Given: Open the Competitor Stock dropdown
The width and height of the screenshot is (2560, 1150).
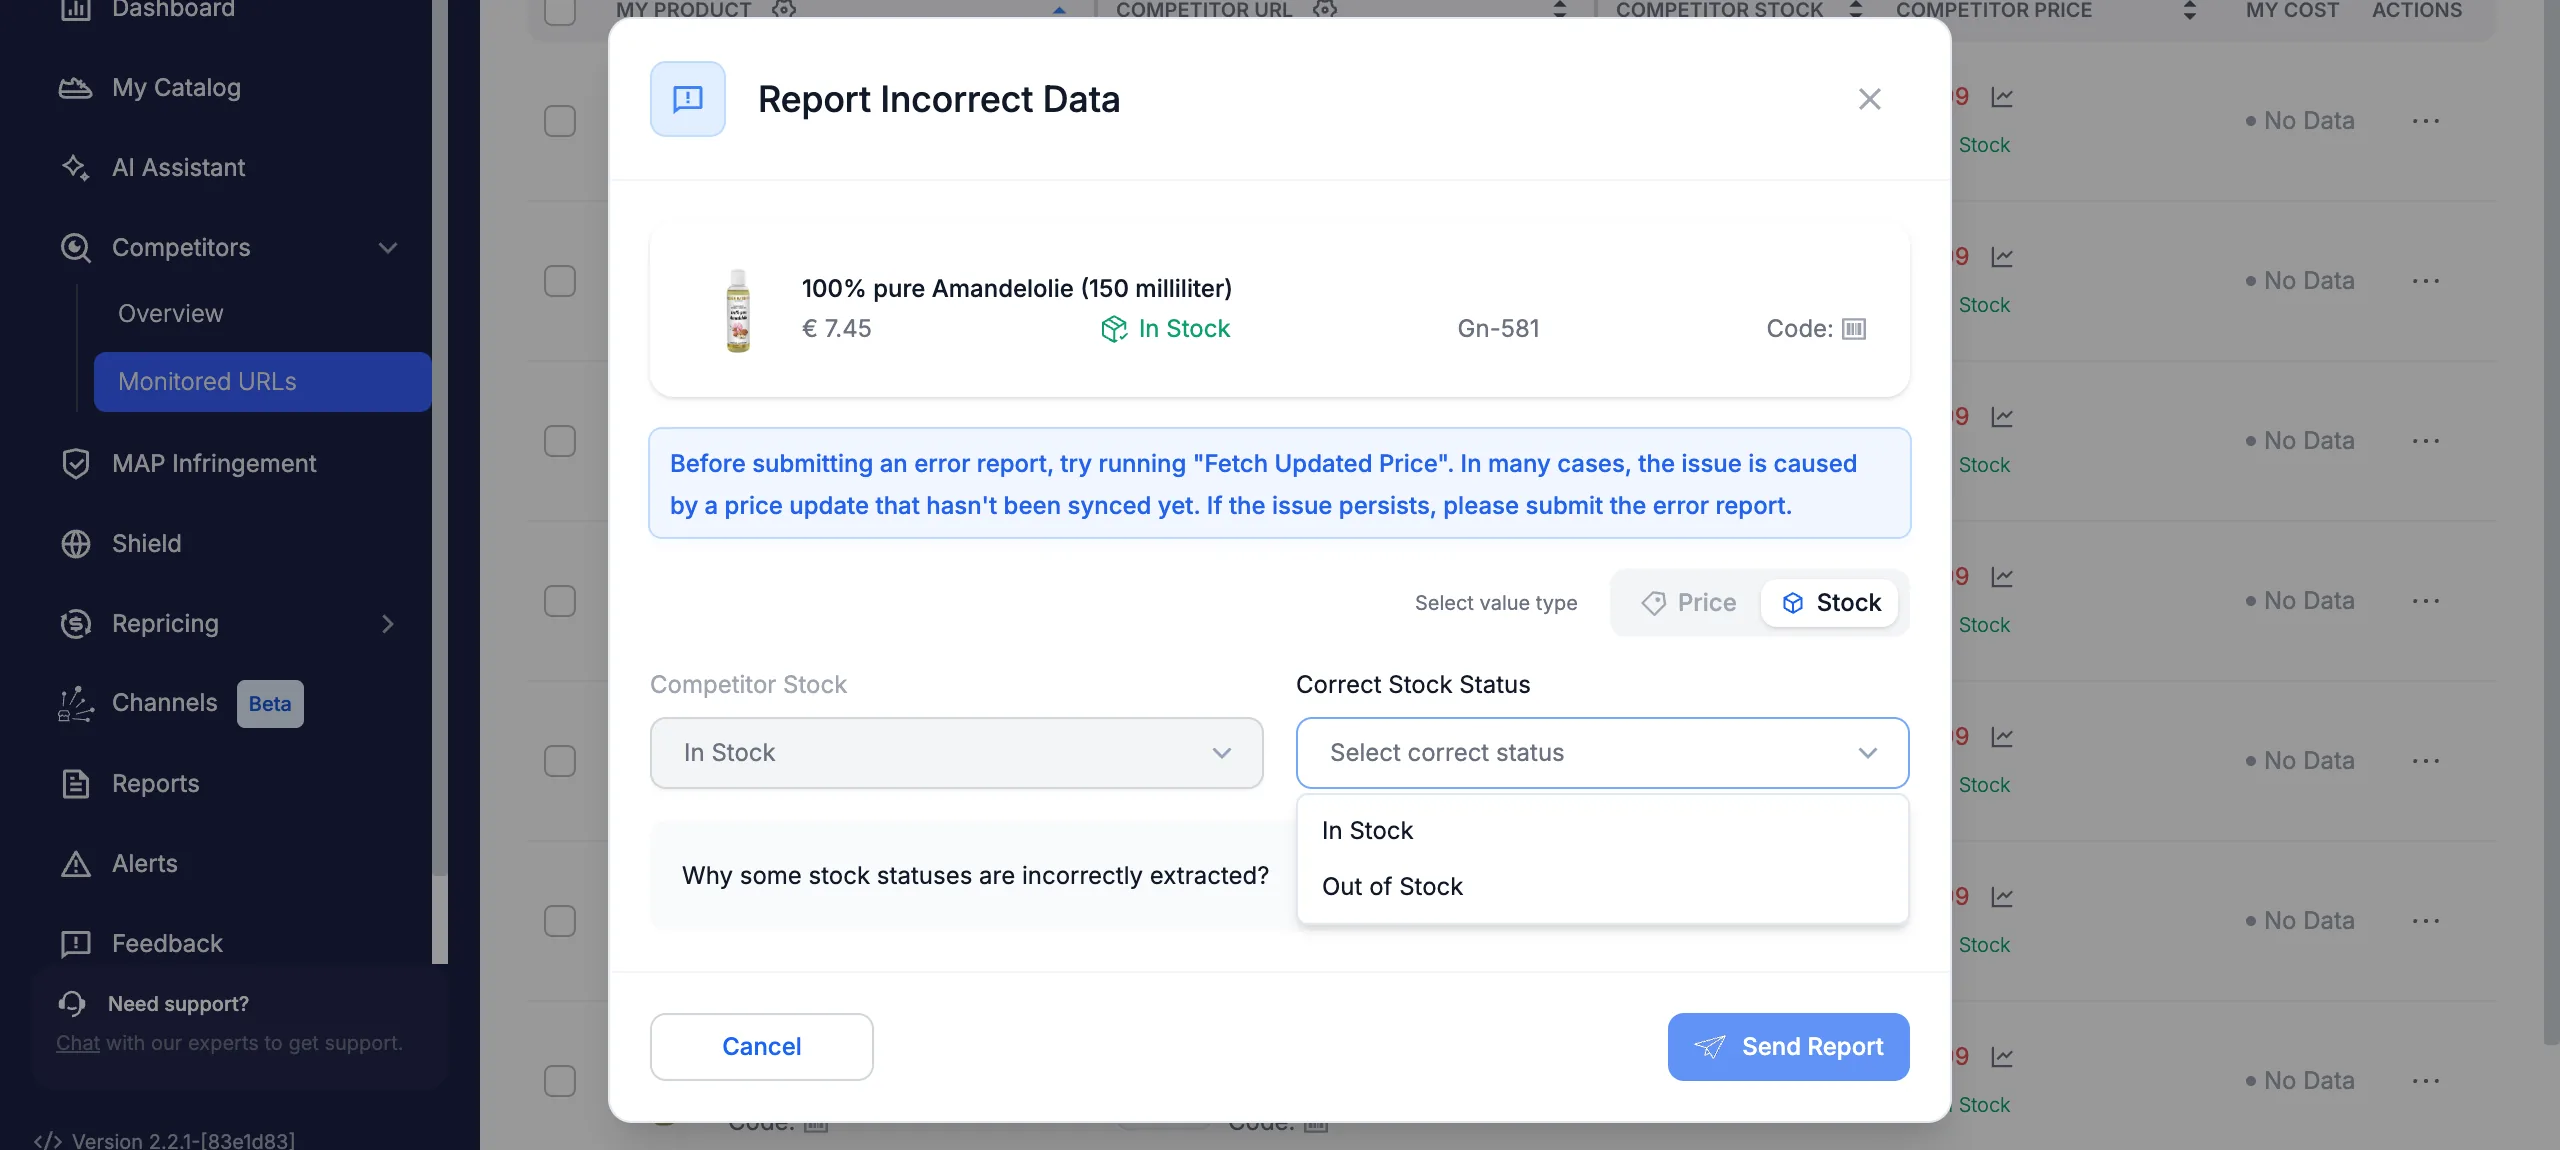Looking at the screenshot, I should pyautogui.click(x=957, y=753).
